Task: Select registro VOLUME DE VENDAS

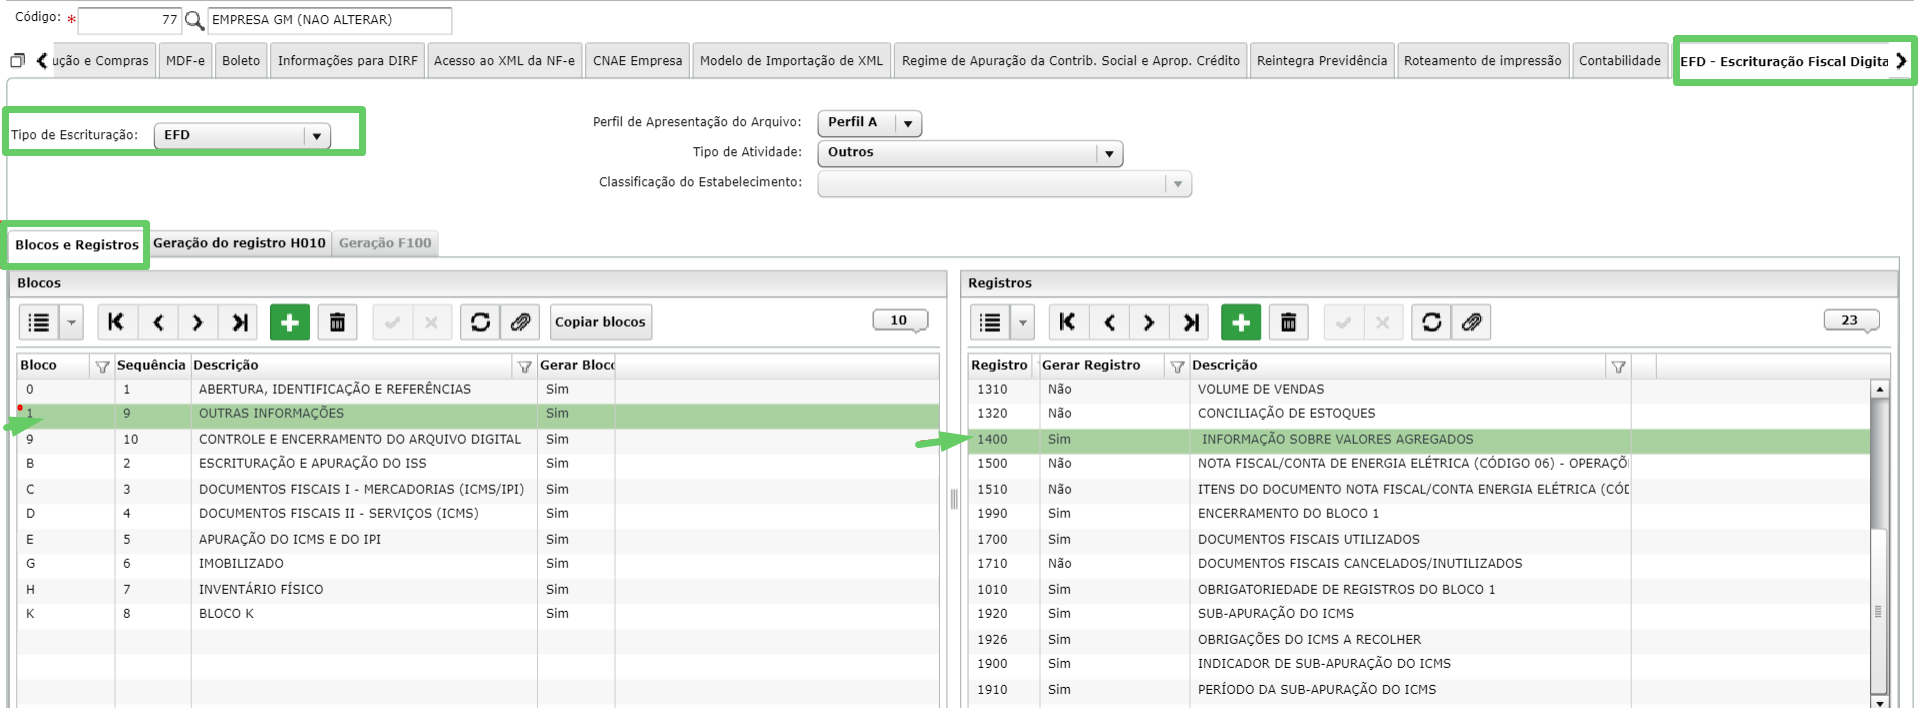Action: click(x=1419, y=389)
